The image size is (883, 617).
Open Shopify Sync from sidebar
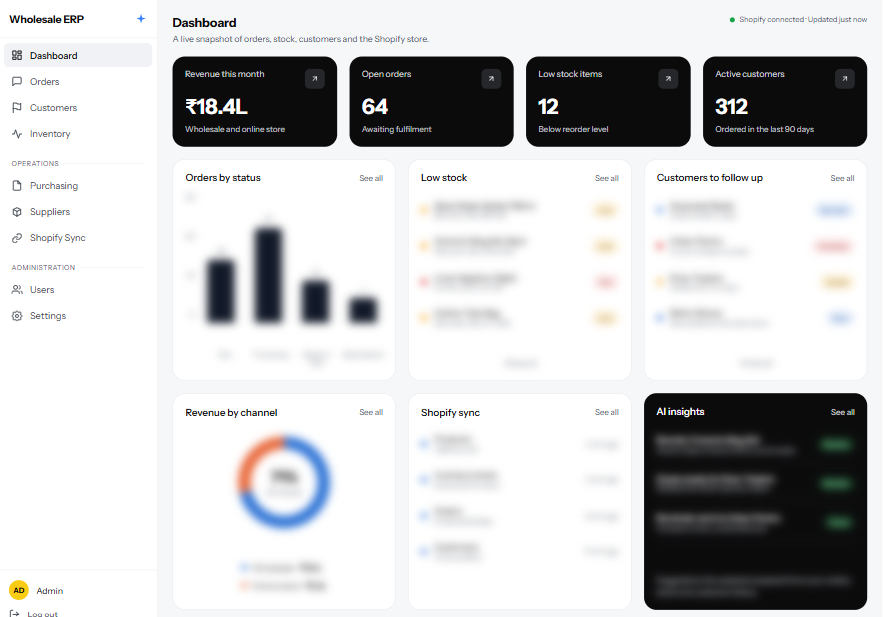pos(78,238)
